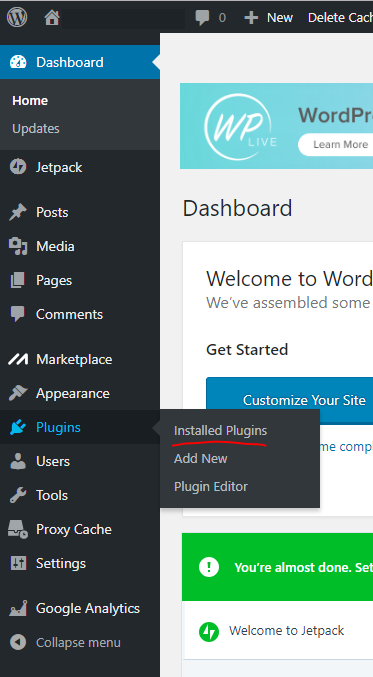Viewport: 373px width, 677px height.
Task: Open the Plugins menu item
Action: click(x=80, y=427)
